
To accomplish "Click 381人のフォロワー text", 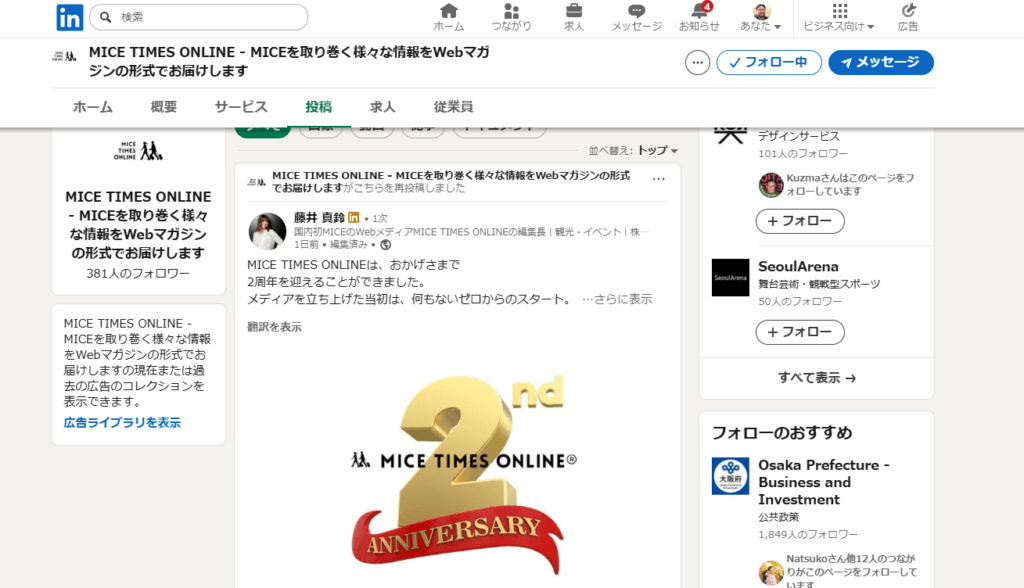I will [138, 273].
